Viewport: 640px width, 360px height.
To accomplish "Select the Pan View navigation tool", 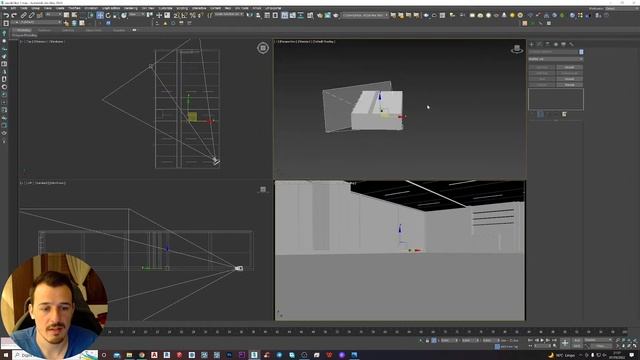I will [623, 346].
